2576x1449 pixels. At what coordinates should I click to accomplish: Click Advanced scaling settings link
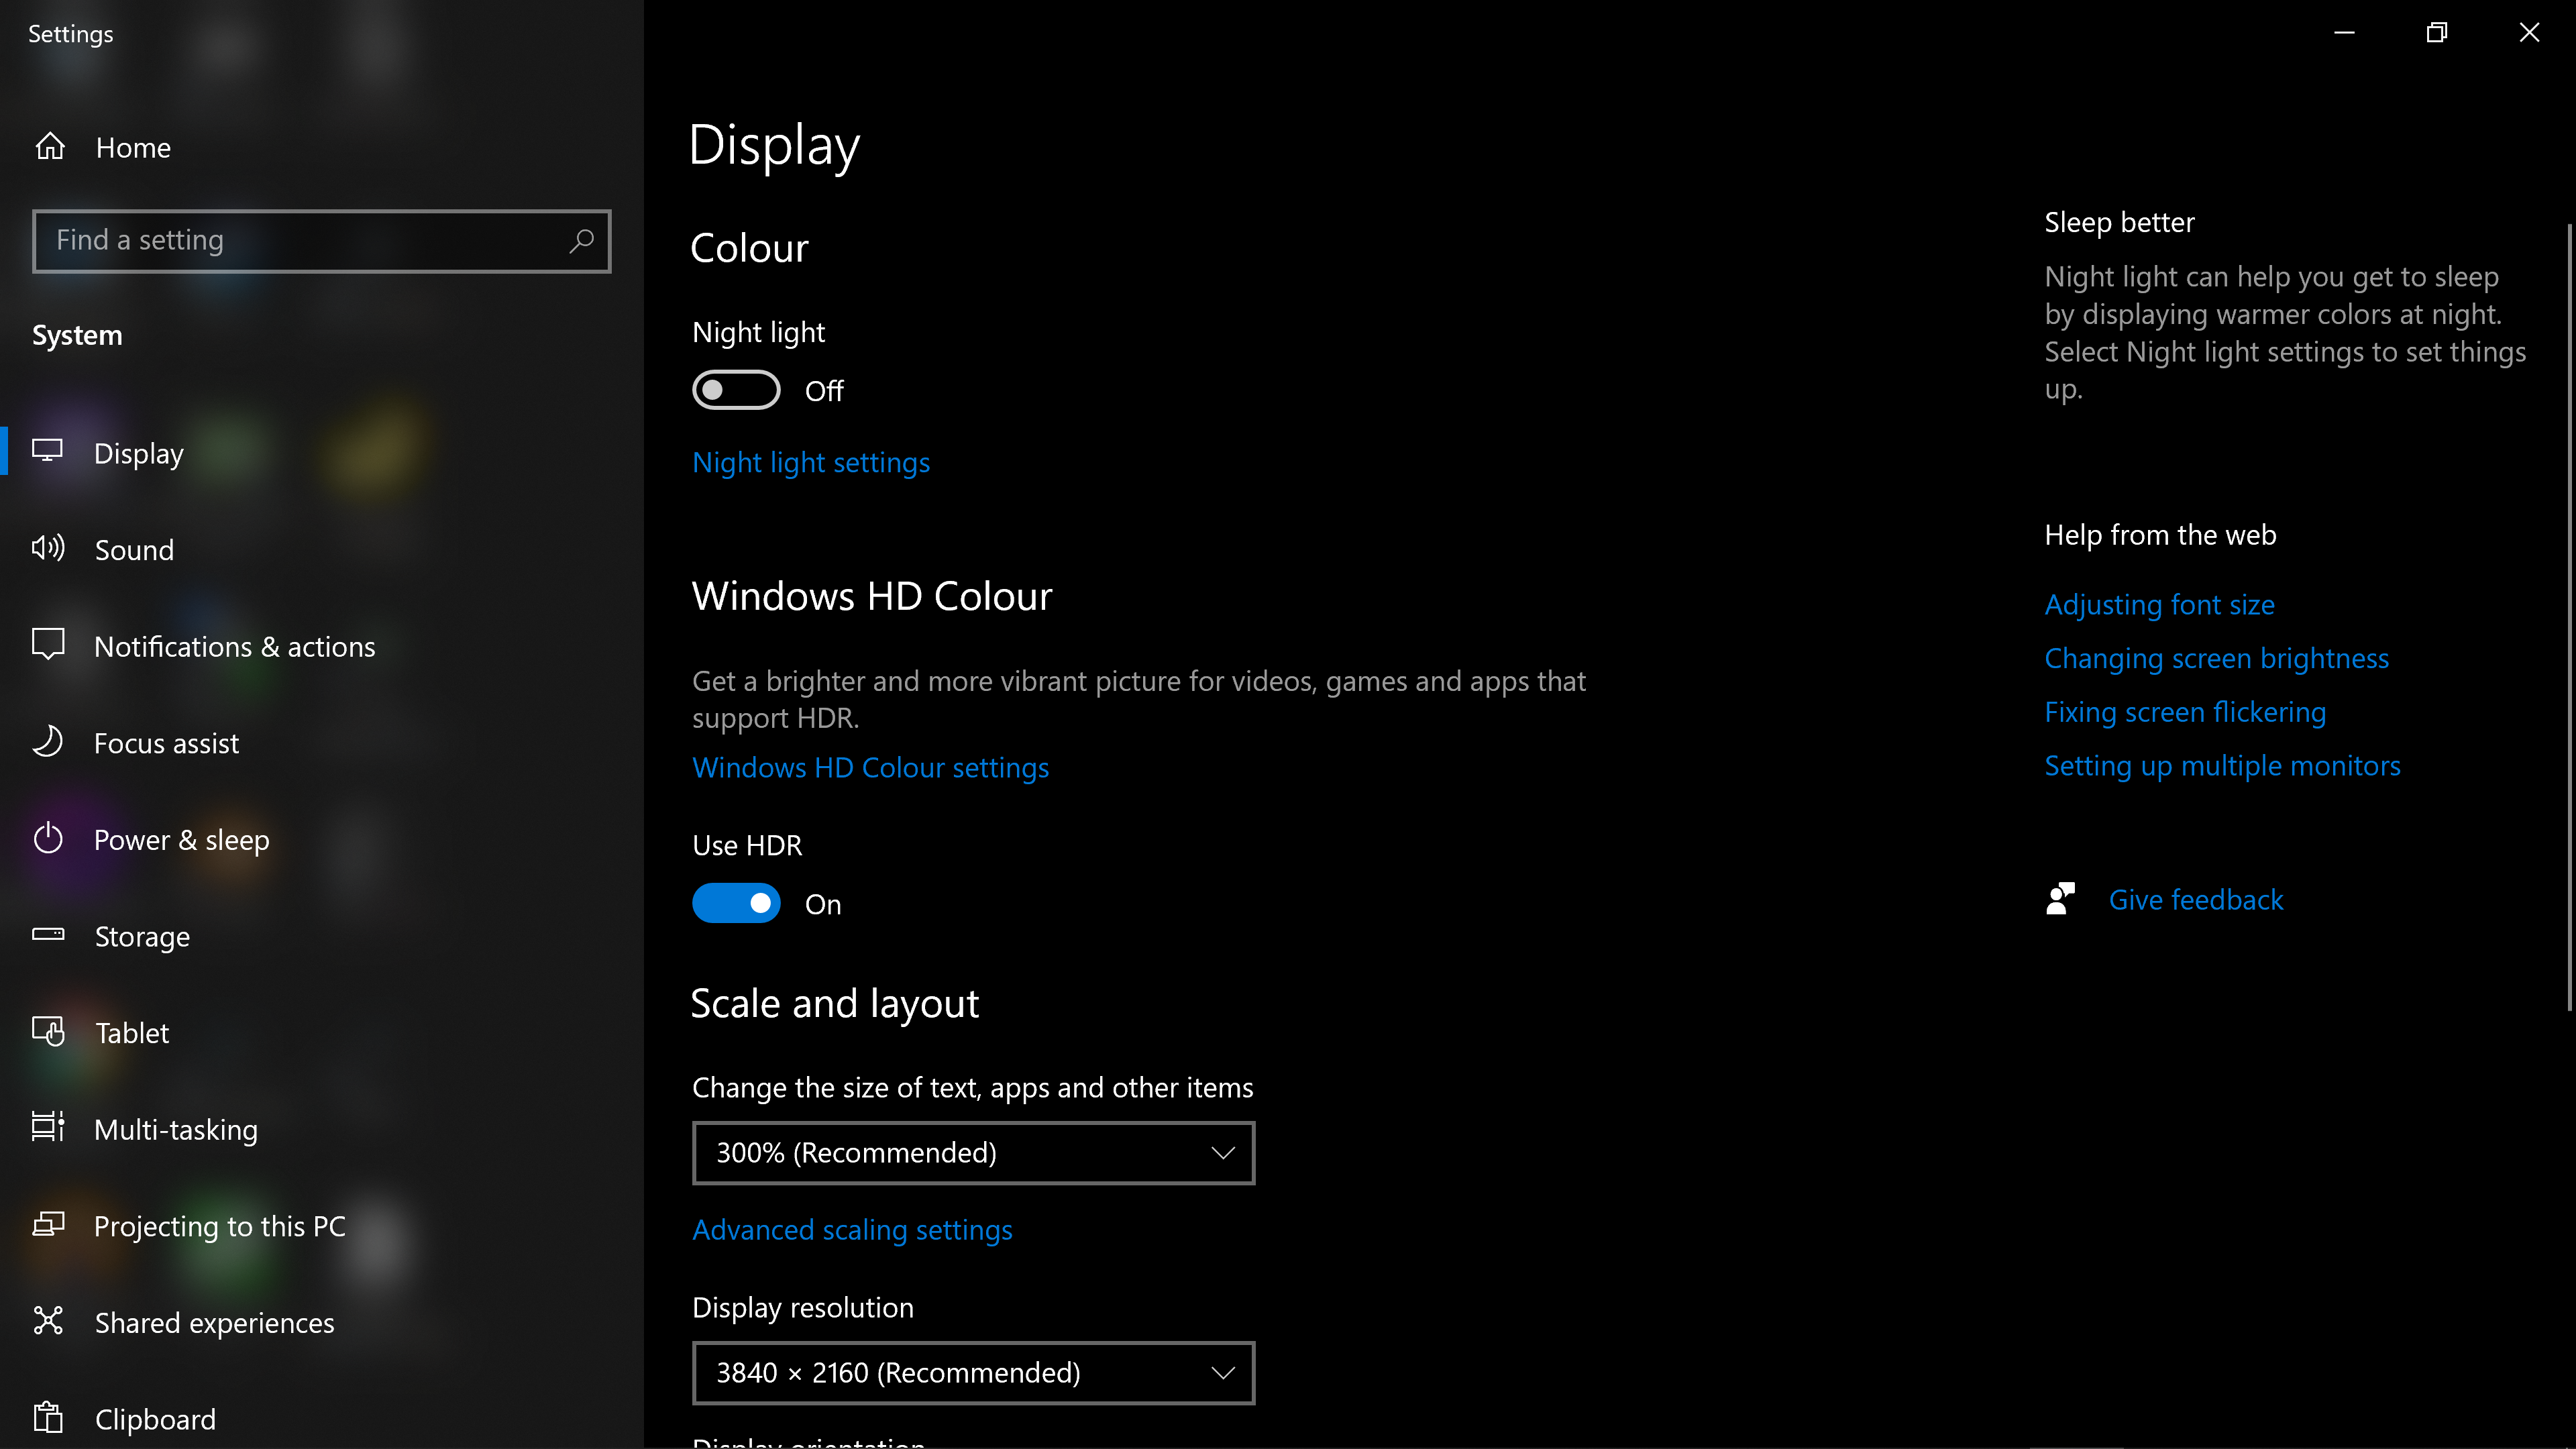(852, 1230)
